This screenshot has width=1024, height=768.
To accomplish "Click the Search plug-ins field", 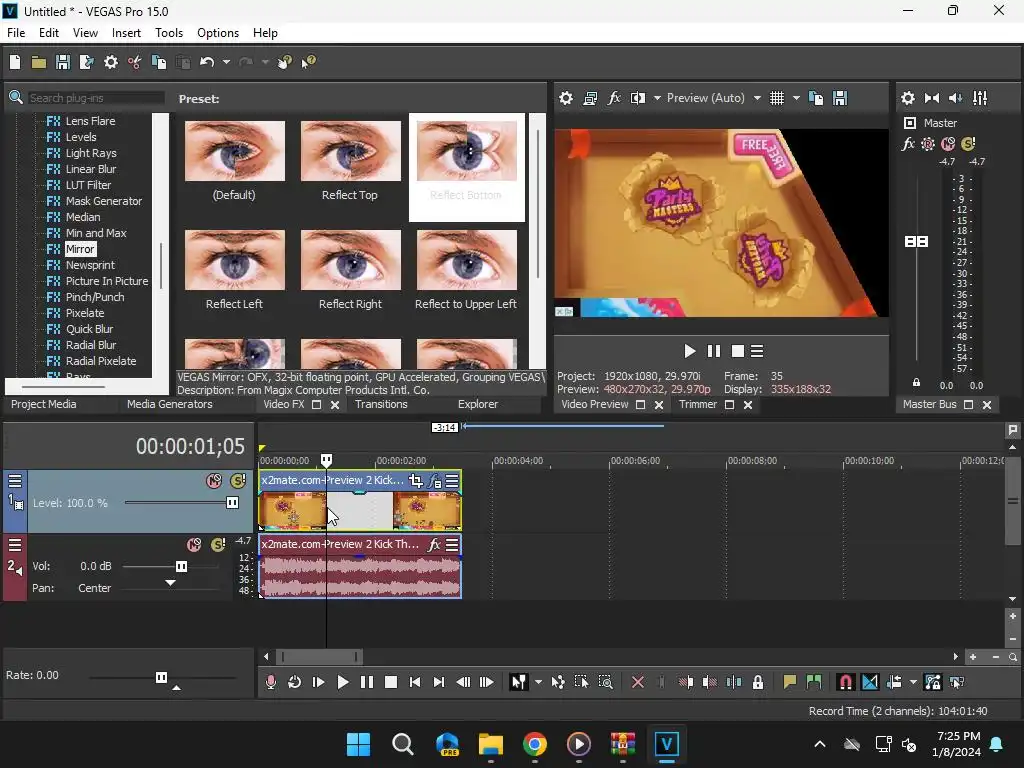I will [x=95, y=98].
